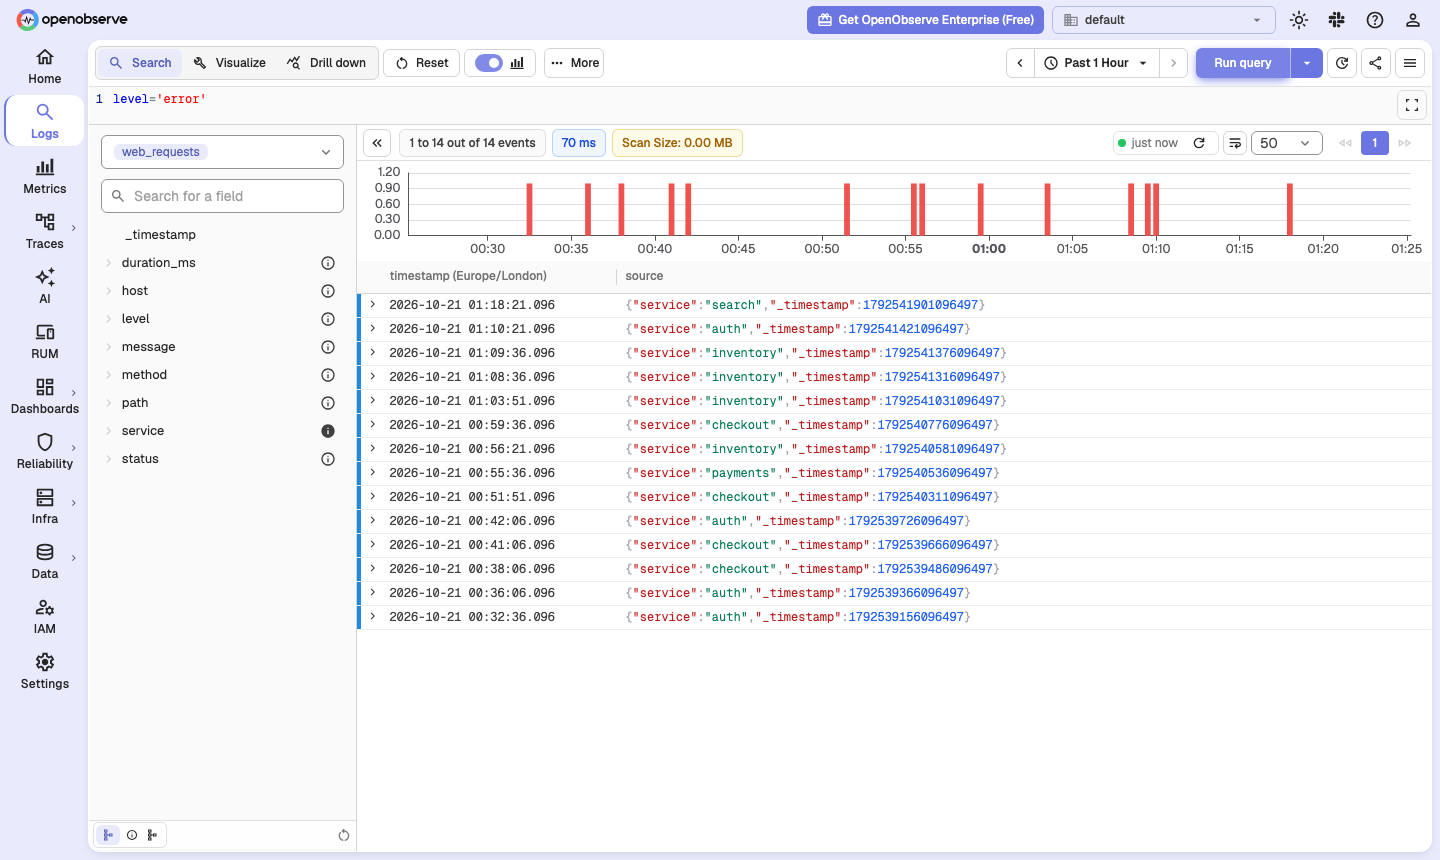The image size is (1440, 860).
Task: Open the Drill down tab
Action: [327, 63]
